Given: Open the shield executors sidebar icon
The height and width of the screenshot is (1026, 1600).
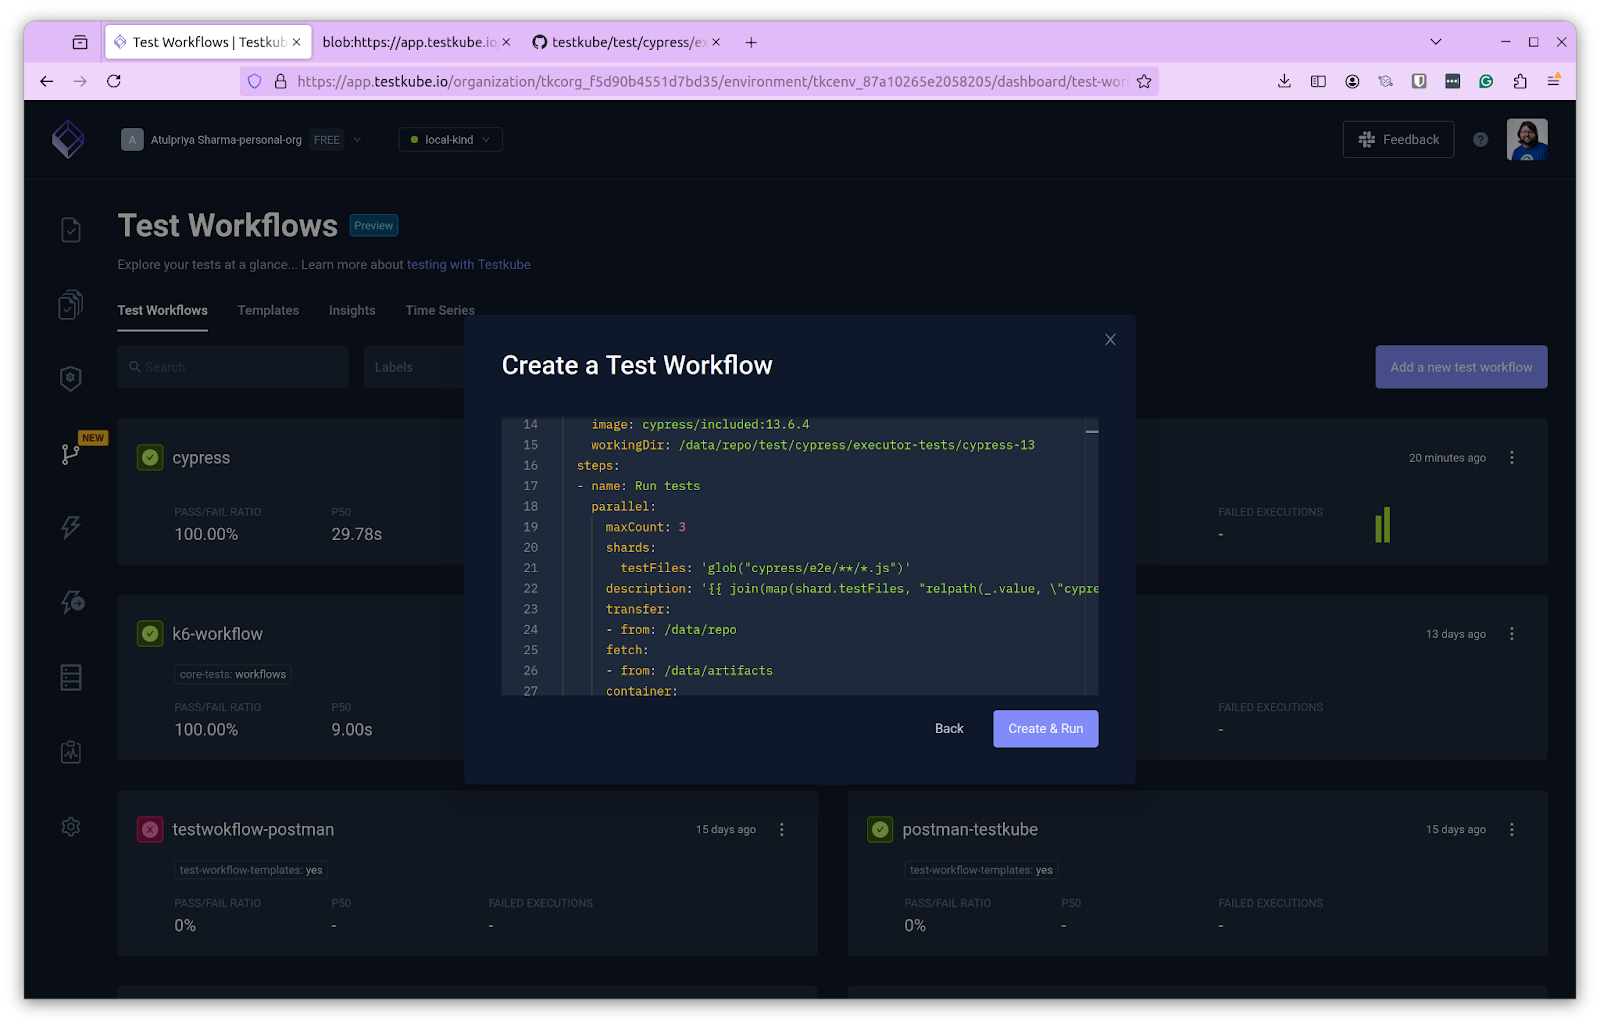Looking at the screenshot, I should click(x=71, y=378).
